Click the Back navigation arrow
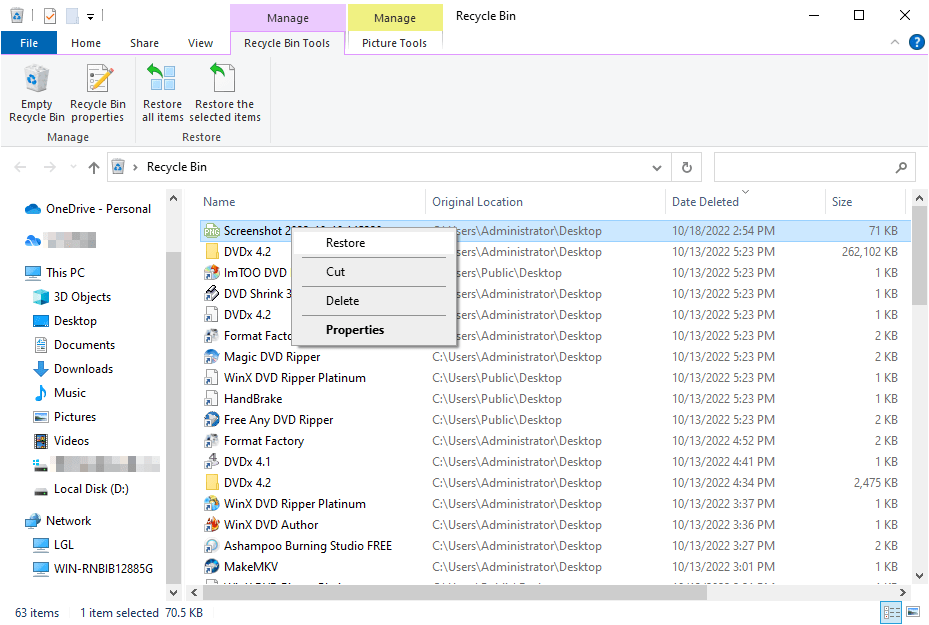 point(20,168)
